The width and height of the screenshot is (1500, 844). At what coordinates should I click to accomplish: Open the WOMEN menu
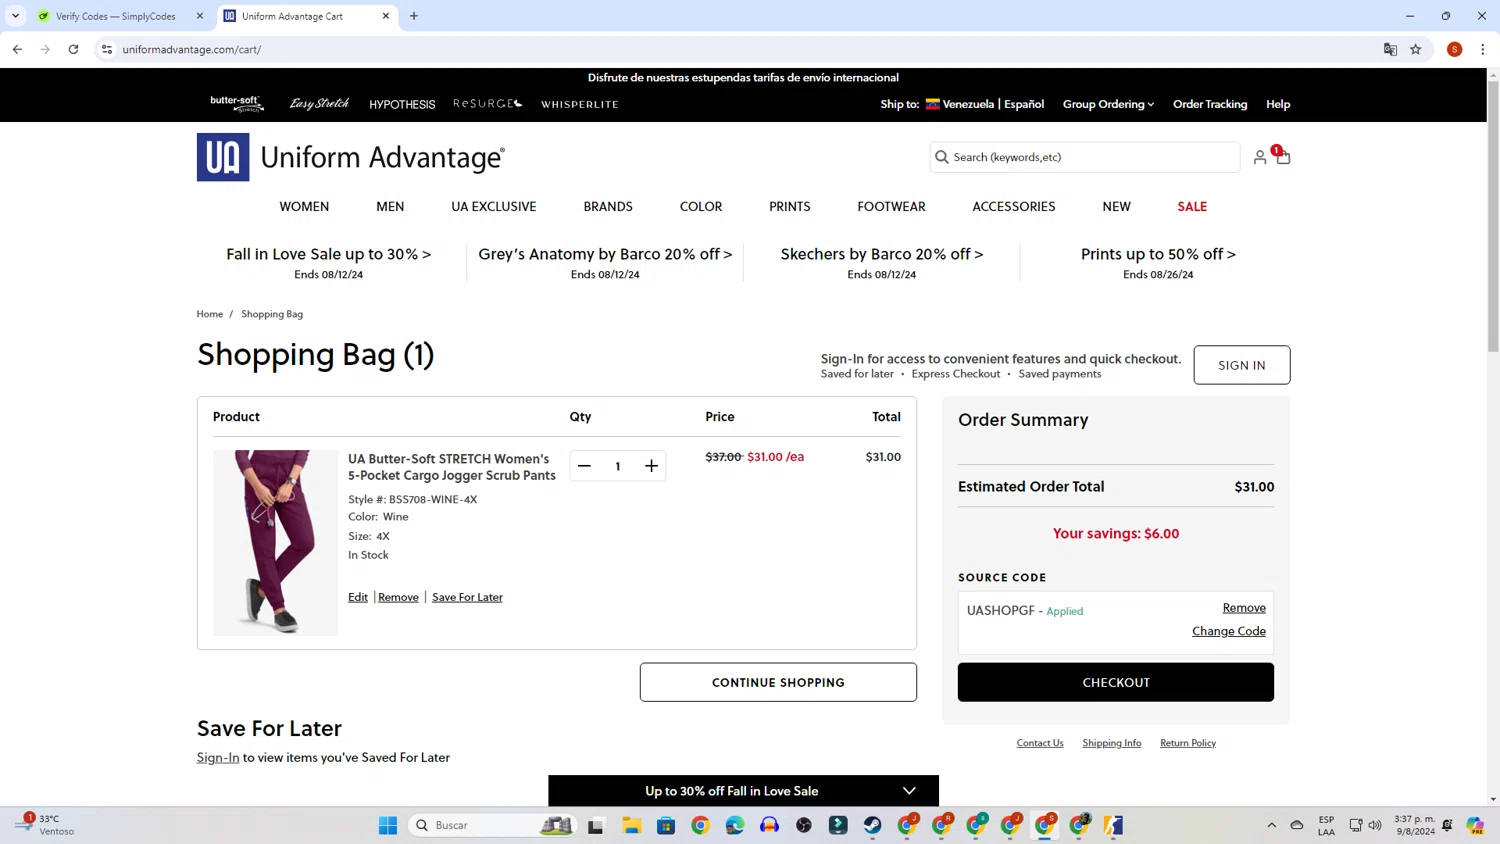(304, 207)
